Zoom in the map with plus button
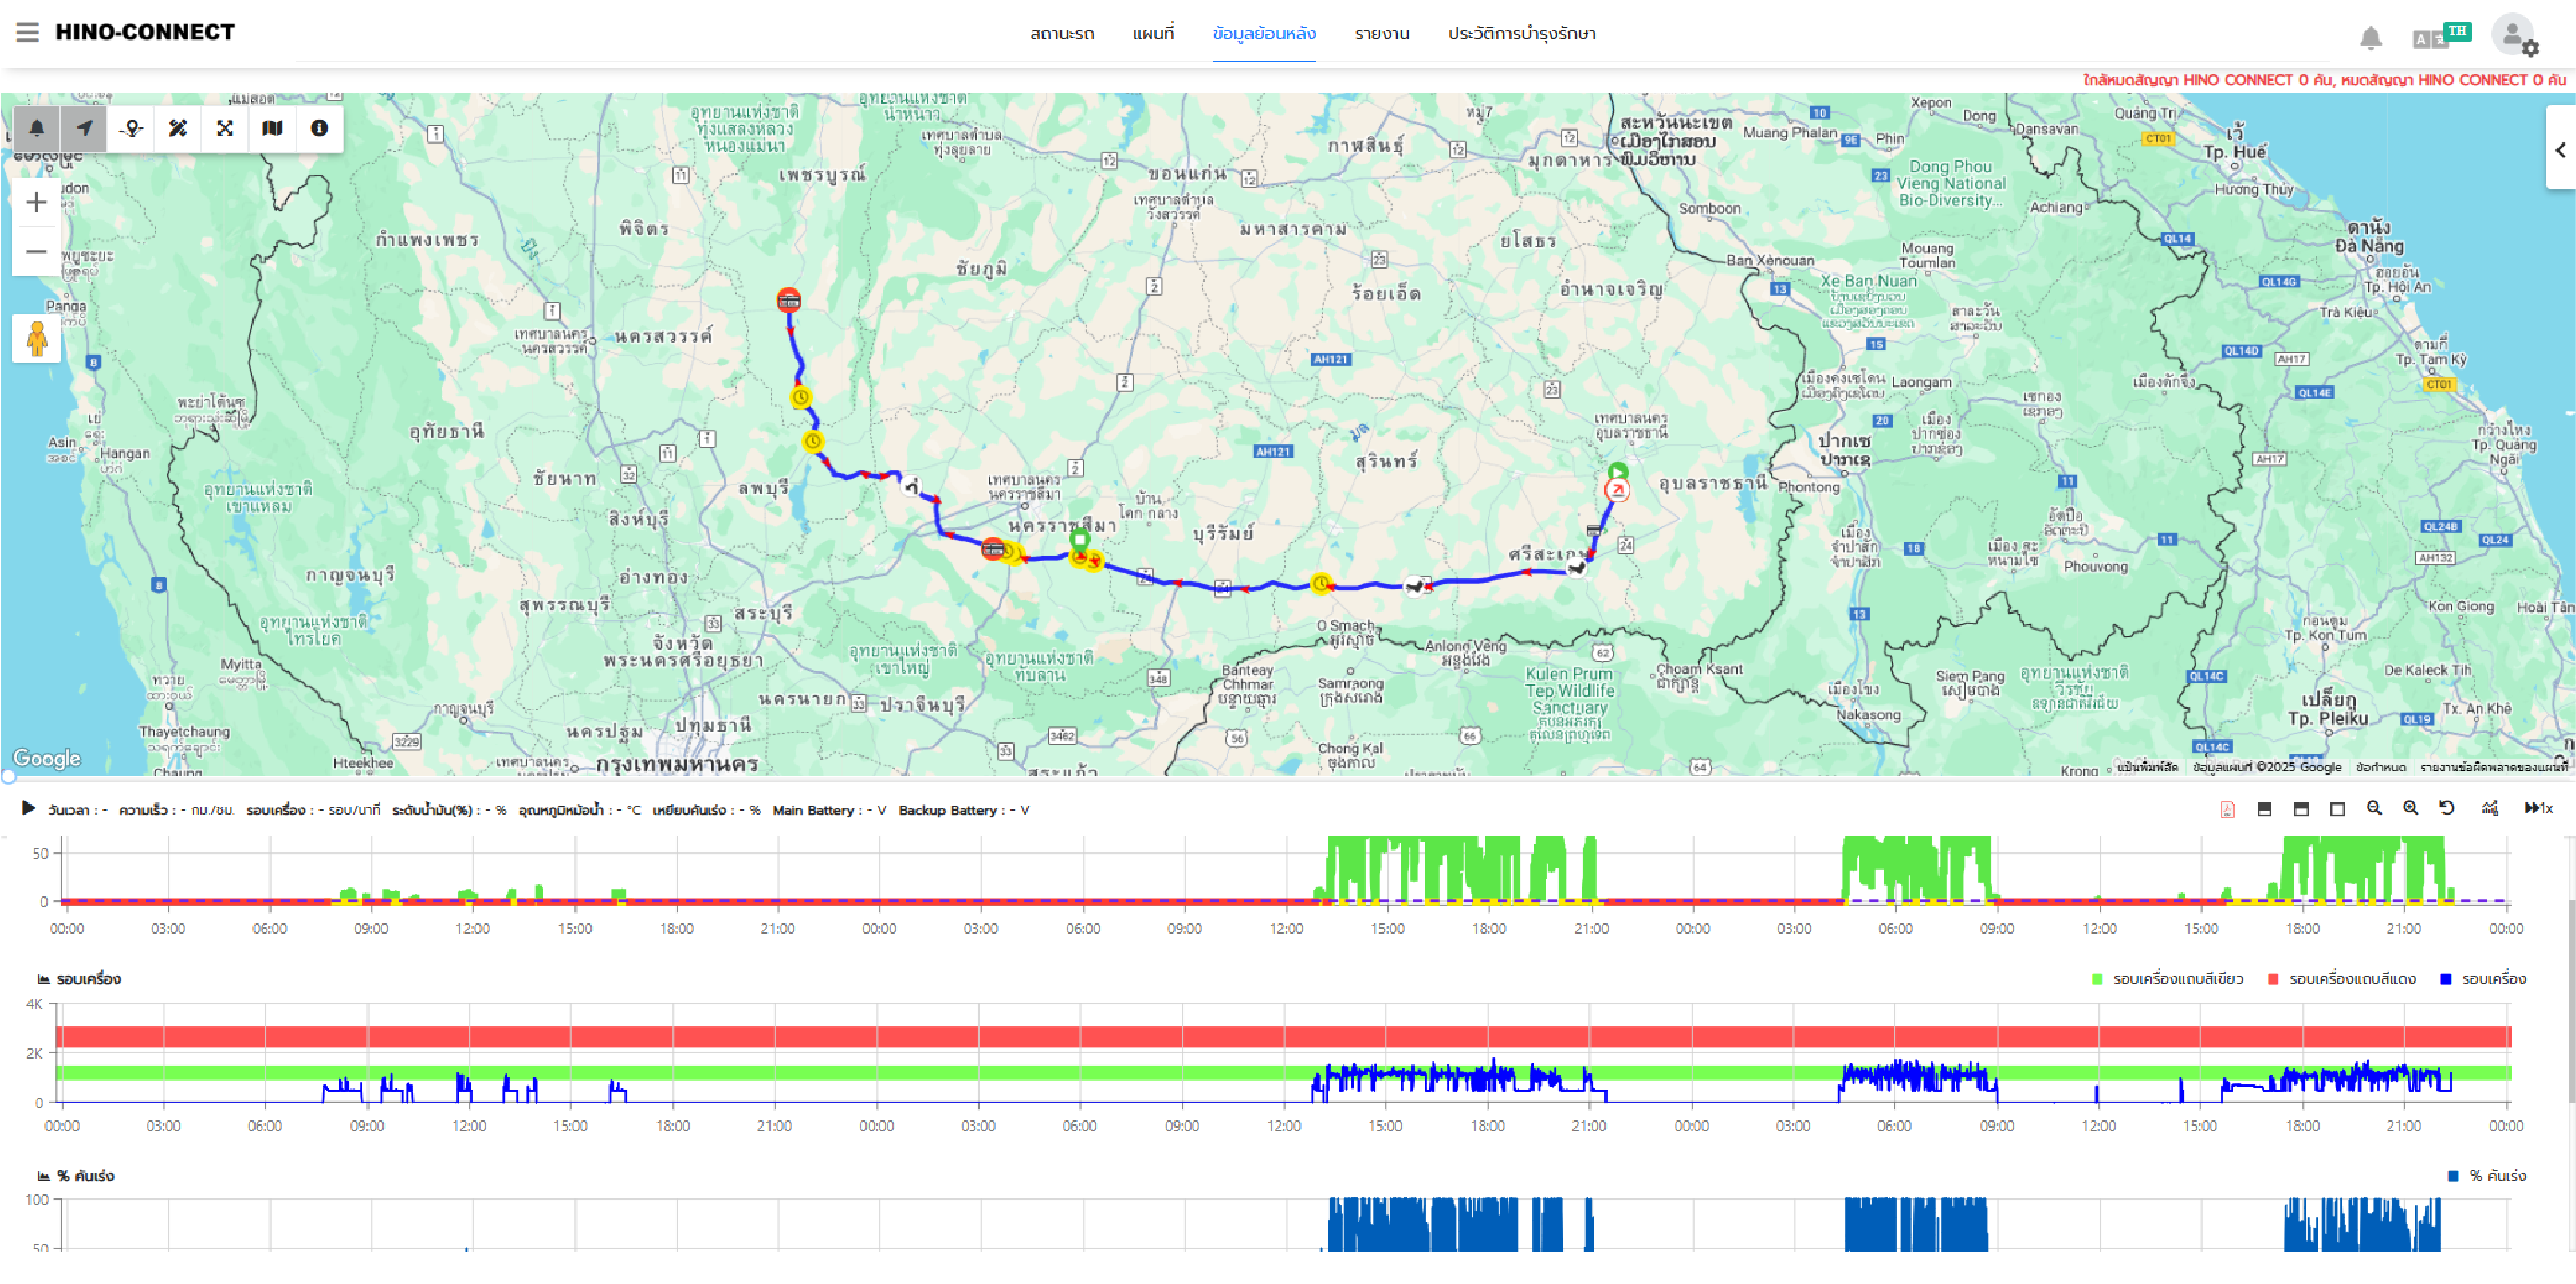Image resolution: width=2576 pixels, height=1284 pixels. [36, 203]
